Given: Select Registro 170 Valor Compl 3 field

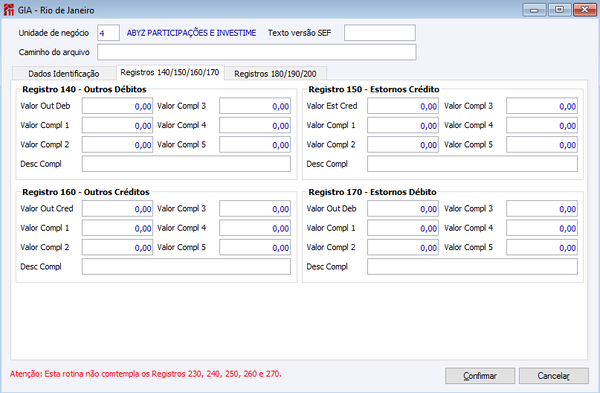Looking at the screenshot, I should coord(542,209).
